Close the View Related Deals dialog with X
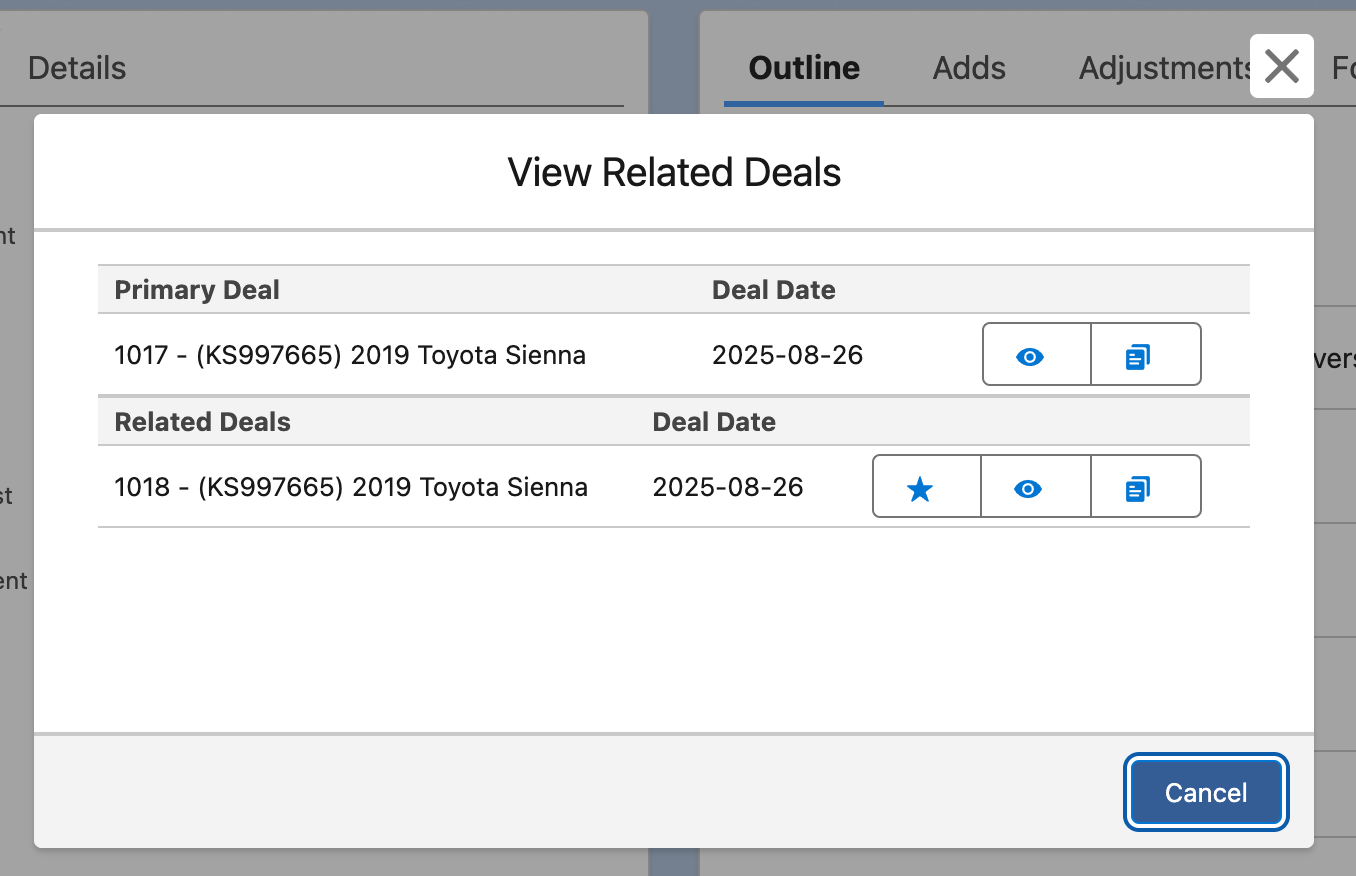This screenshot has height=876, width=1356. (1282, 66)
